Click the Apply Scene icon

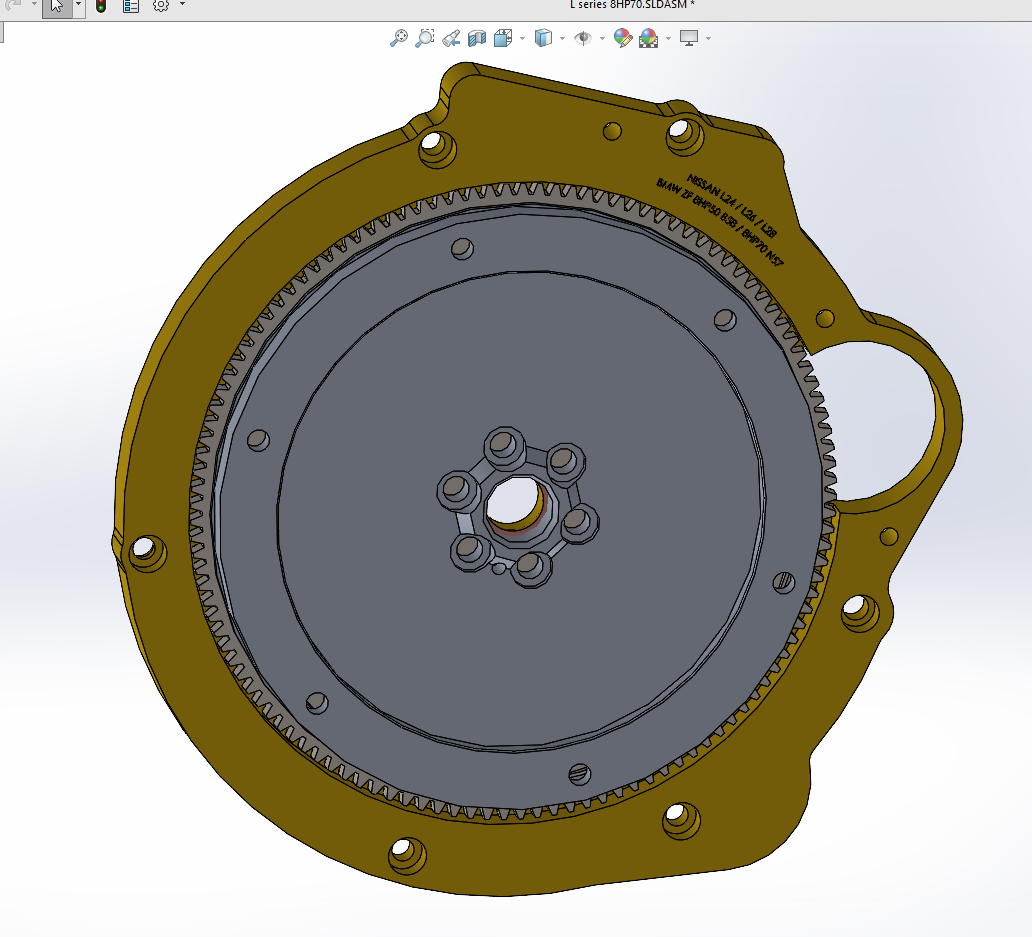pyautogui.click(x=647, y=38)
